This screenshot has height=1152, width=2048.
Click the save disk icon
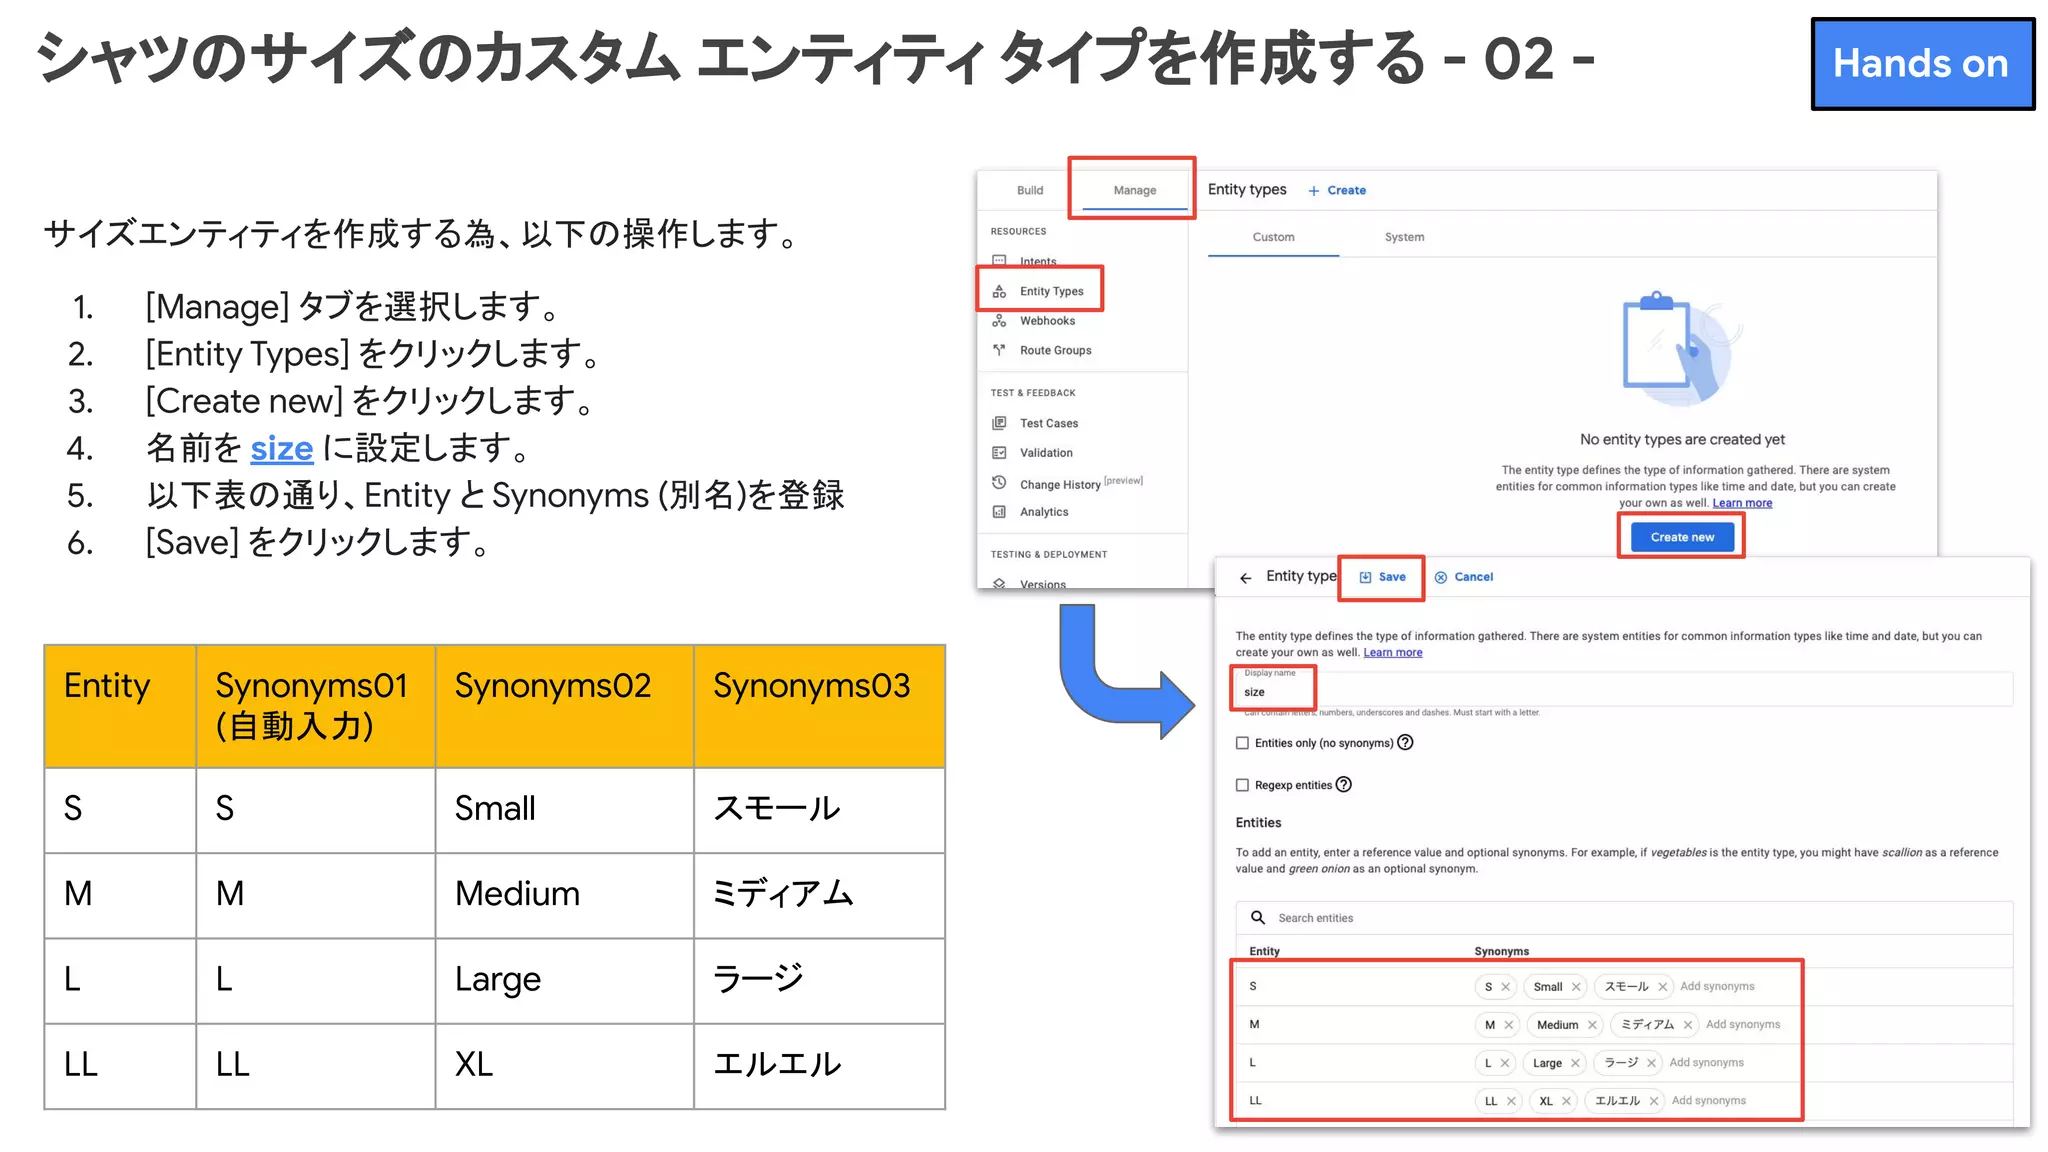(x=1366, y=577)
